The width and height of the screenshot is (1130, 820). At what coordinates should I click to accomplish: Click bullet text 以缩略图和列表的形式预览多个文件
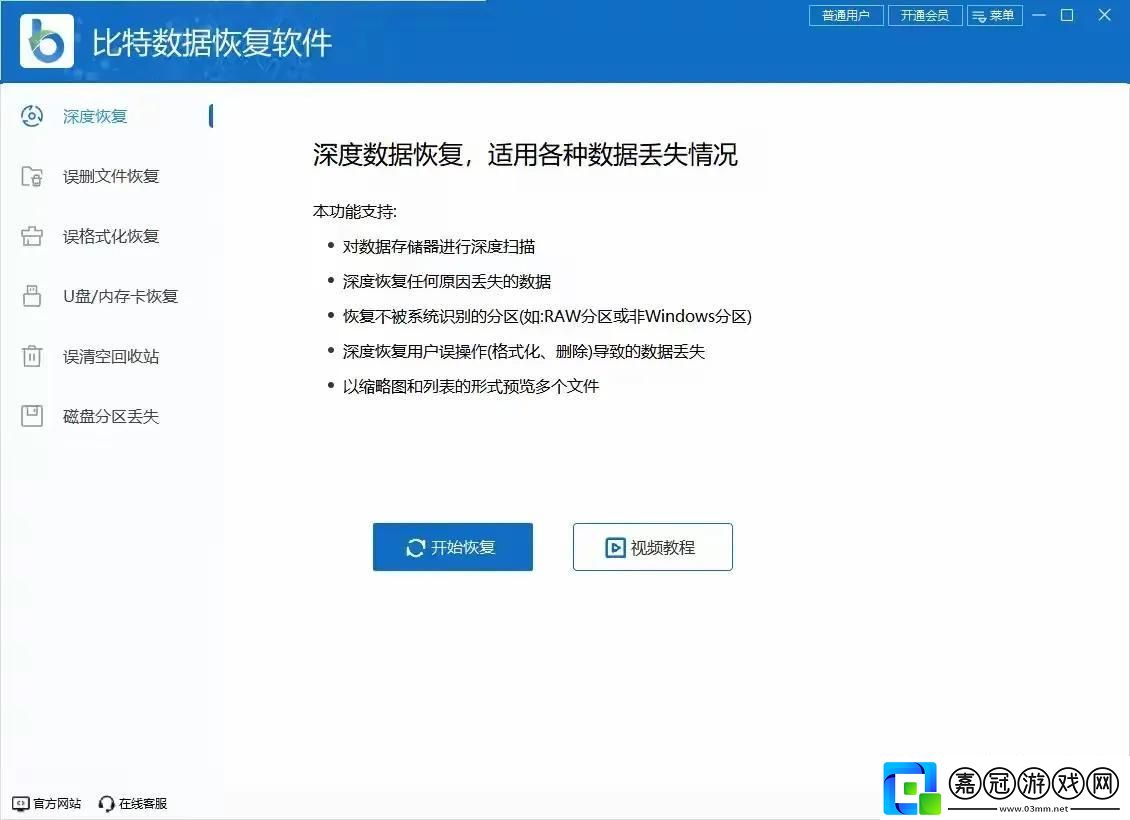(x=471, y=386)
